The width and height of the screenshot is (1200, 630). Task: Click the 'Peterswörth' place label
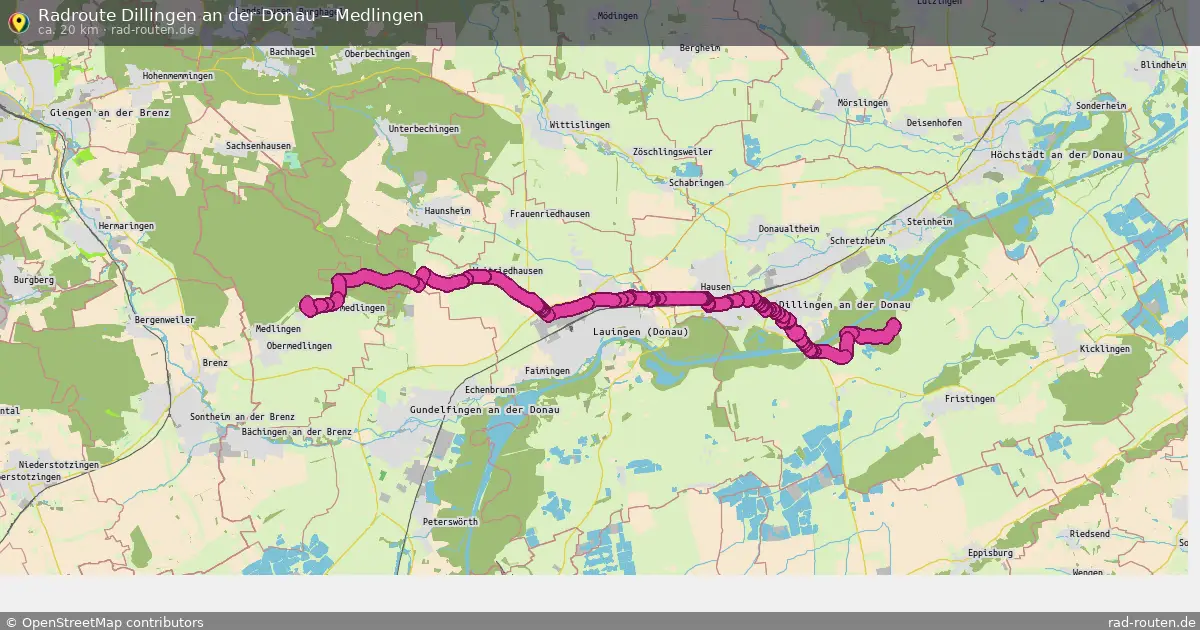pos(450,522)
